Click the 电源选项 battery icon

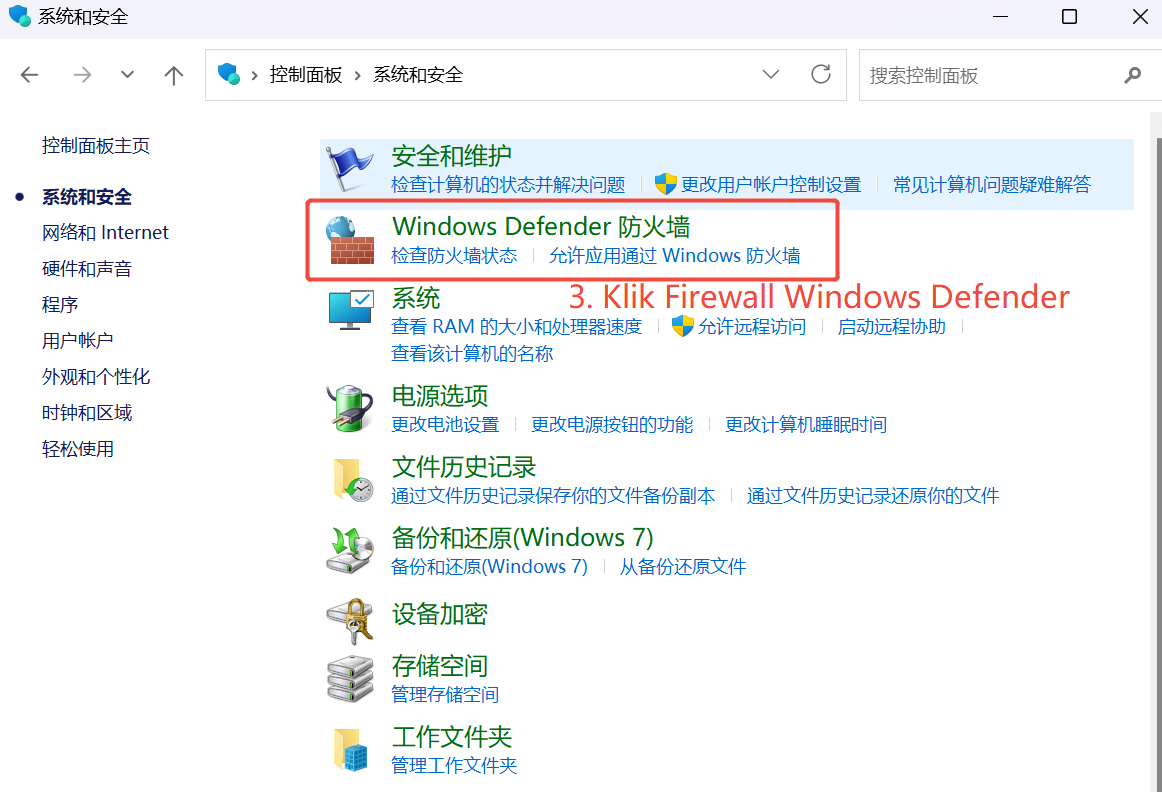351,408
